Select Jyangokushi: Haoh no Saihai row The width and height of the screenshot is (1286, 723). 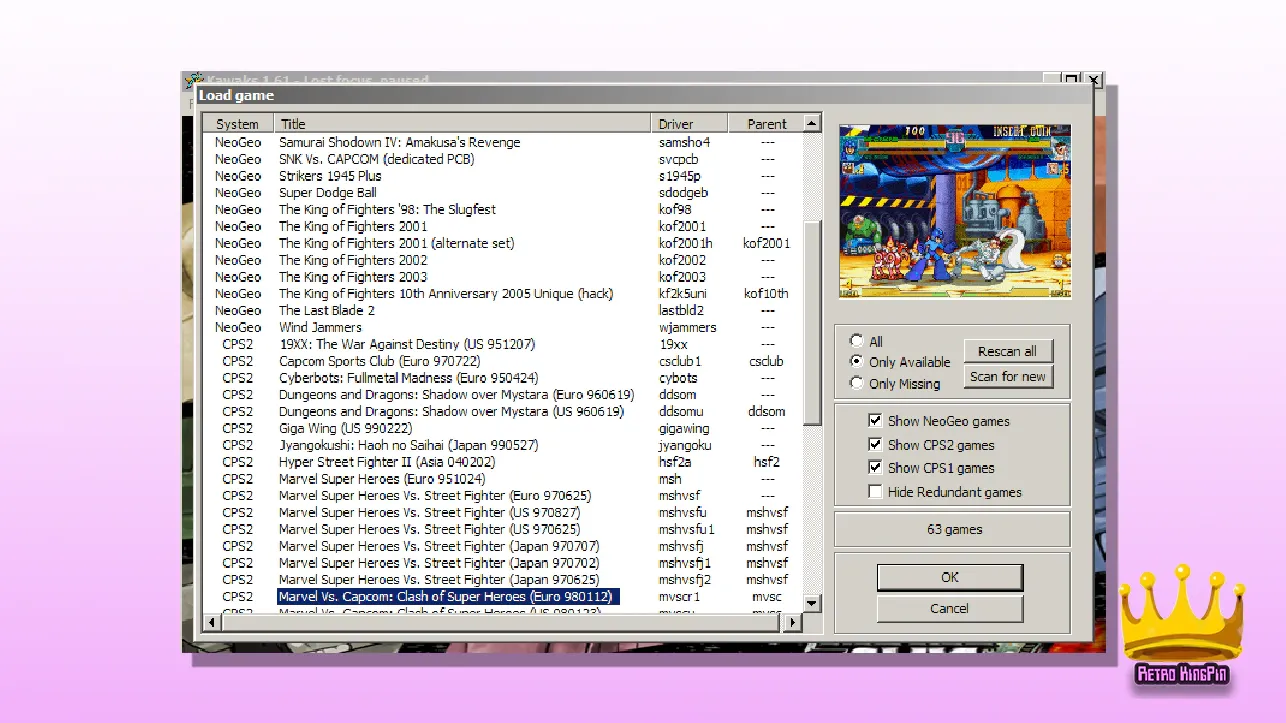click(x=503, y=445)
